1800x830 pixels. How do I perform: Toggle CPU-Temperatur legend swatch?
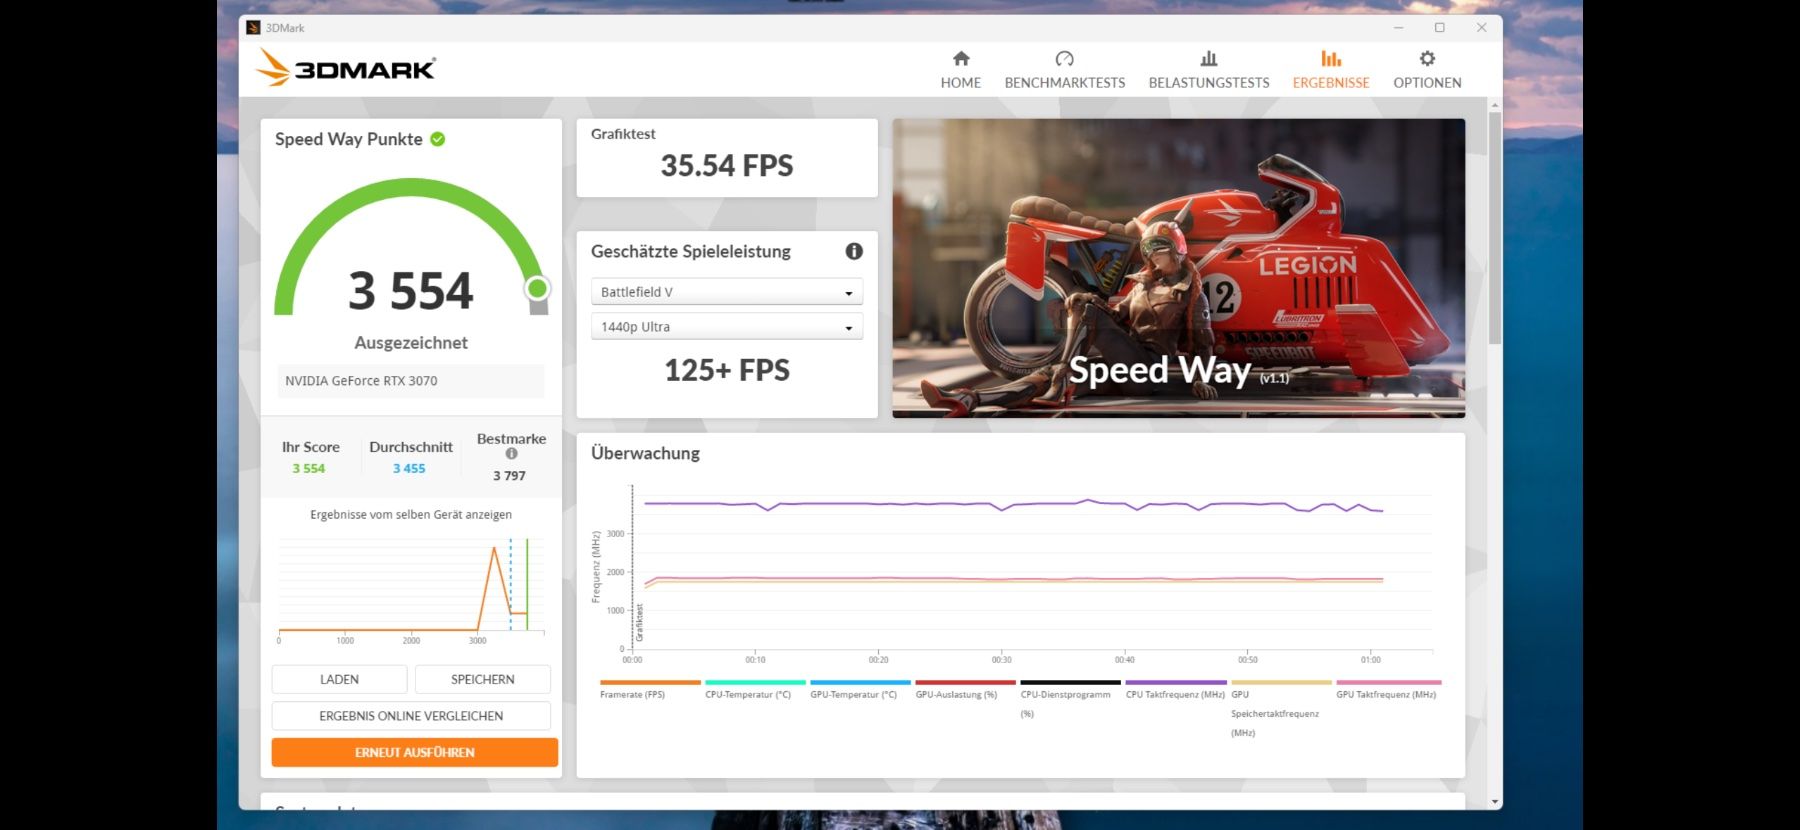[755, 682]
